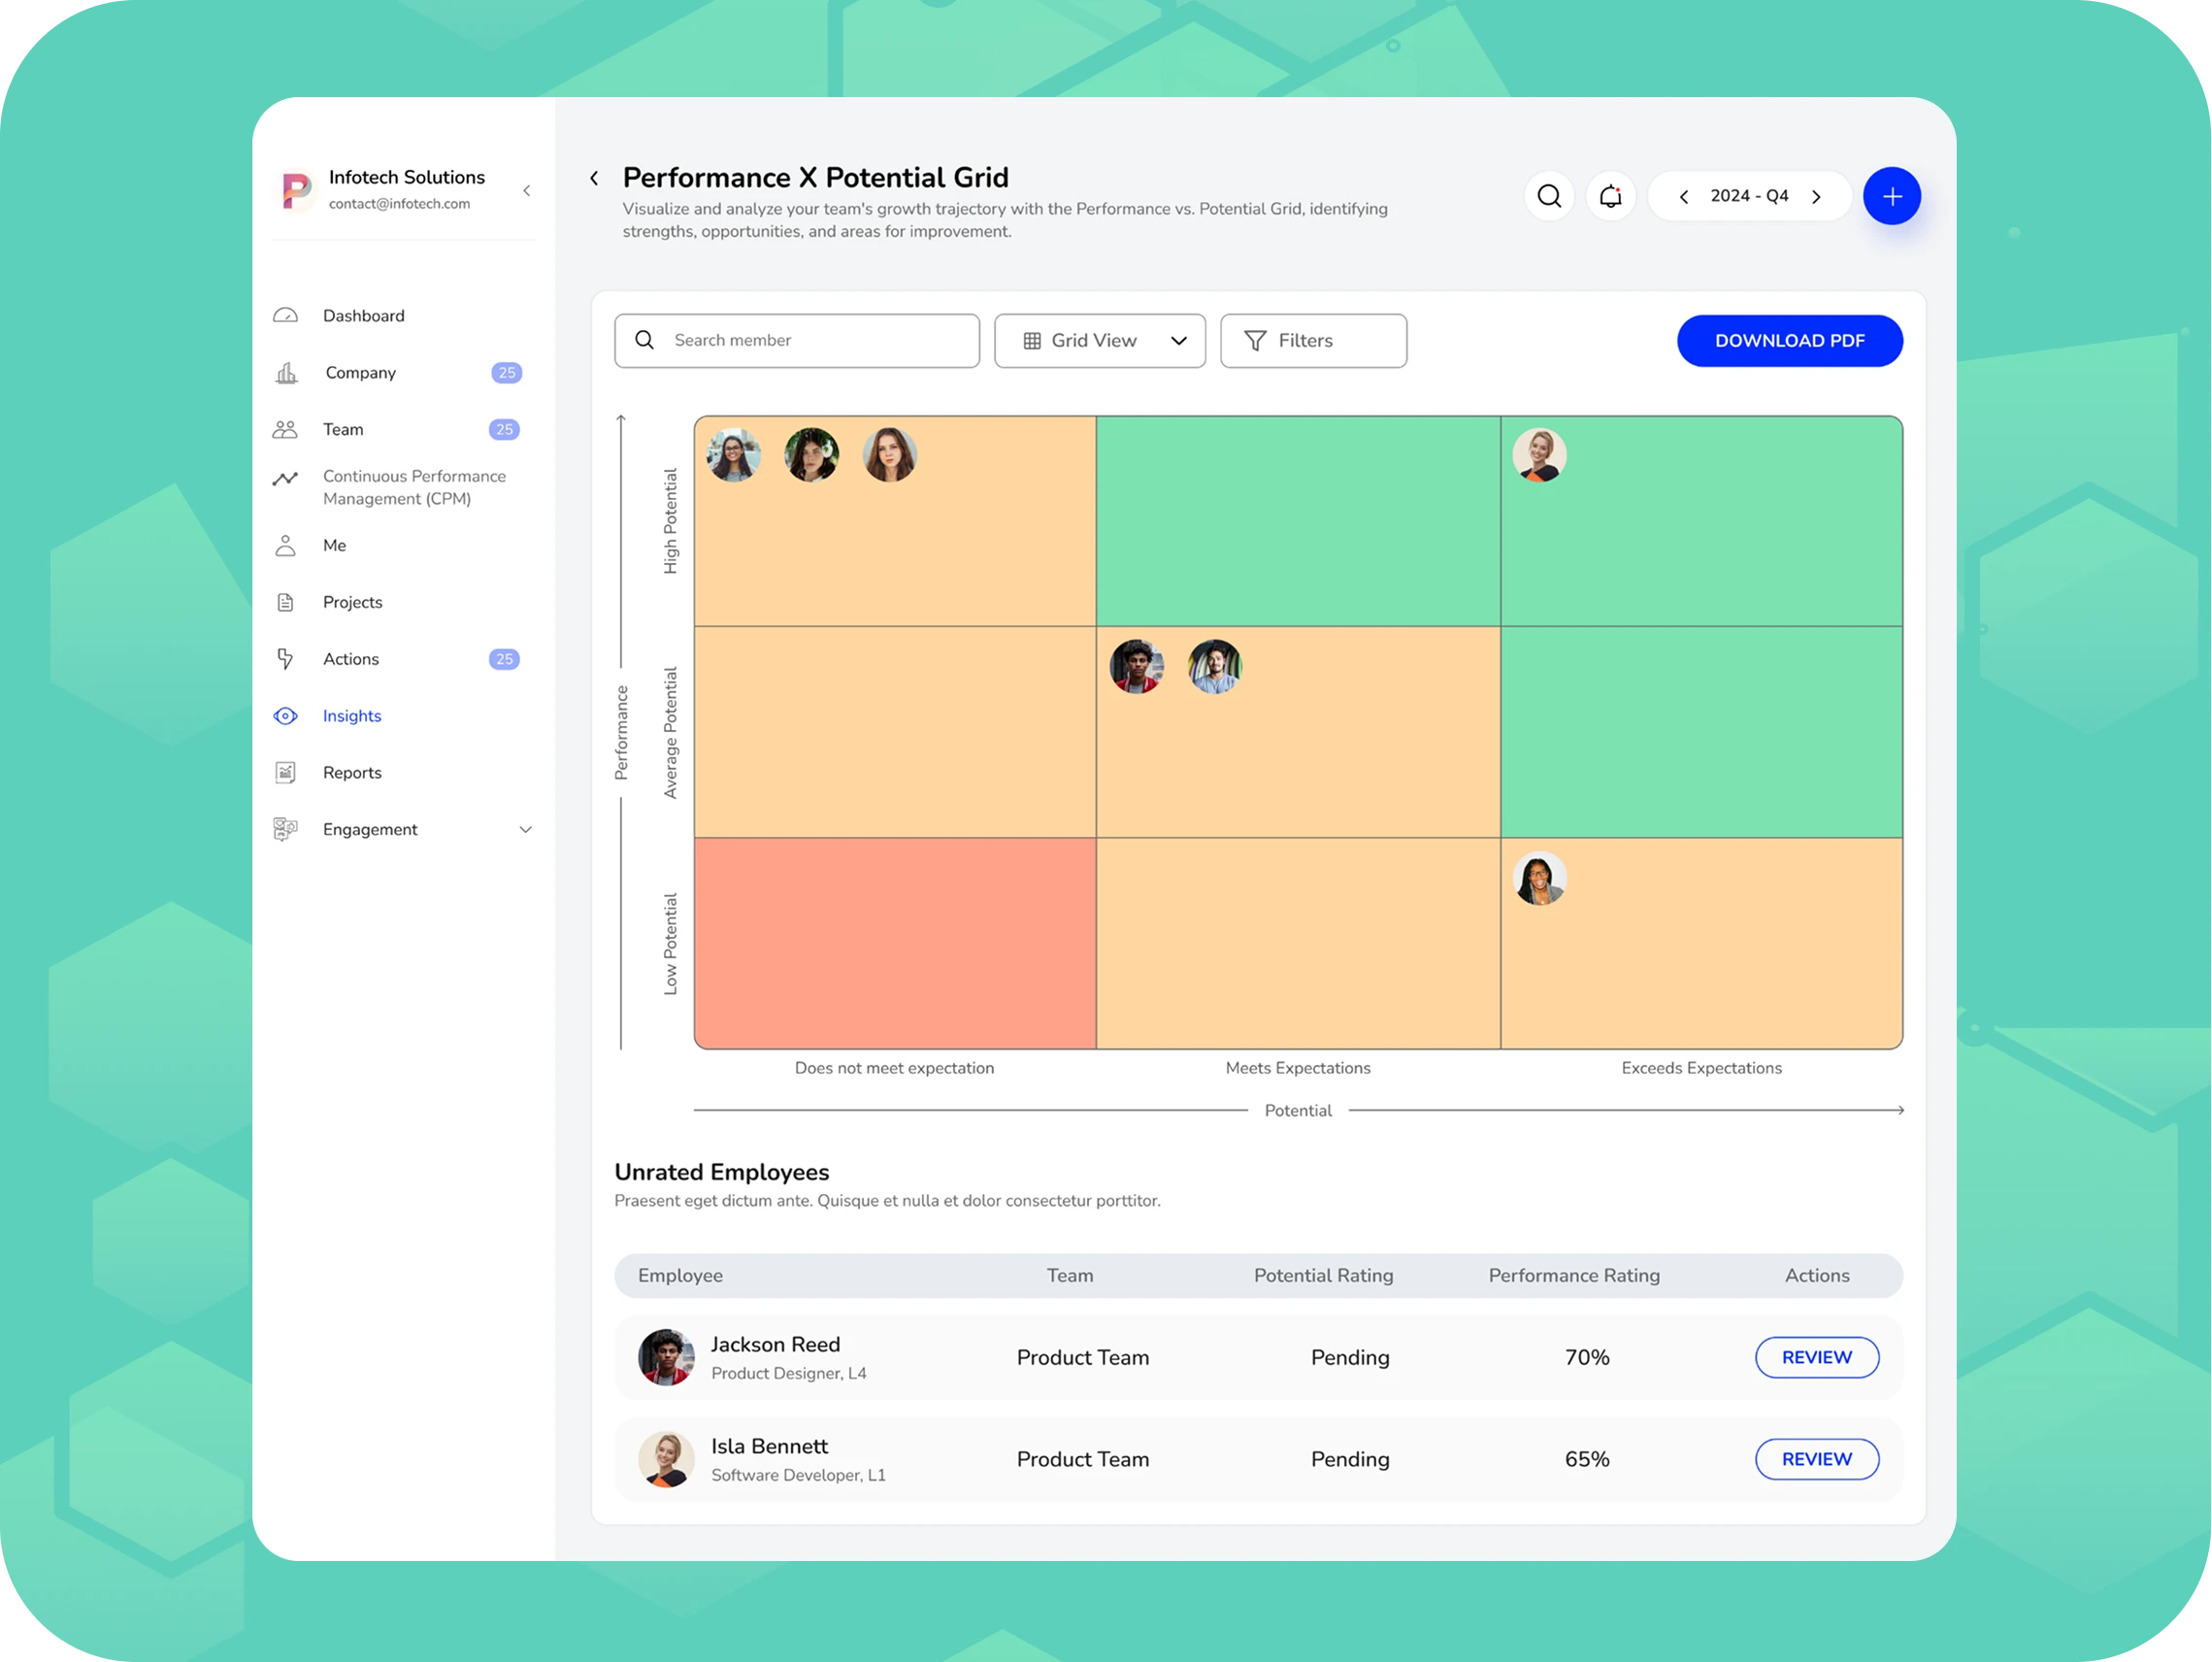The image size is (2212, 1662).
Task: Click the blue plus add button
Action: (1891, 196)
